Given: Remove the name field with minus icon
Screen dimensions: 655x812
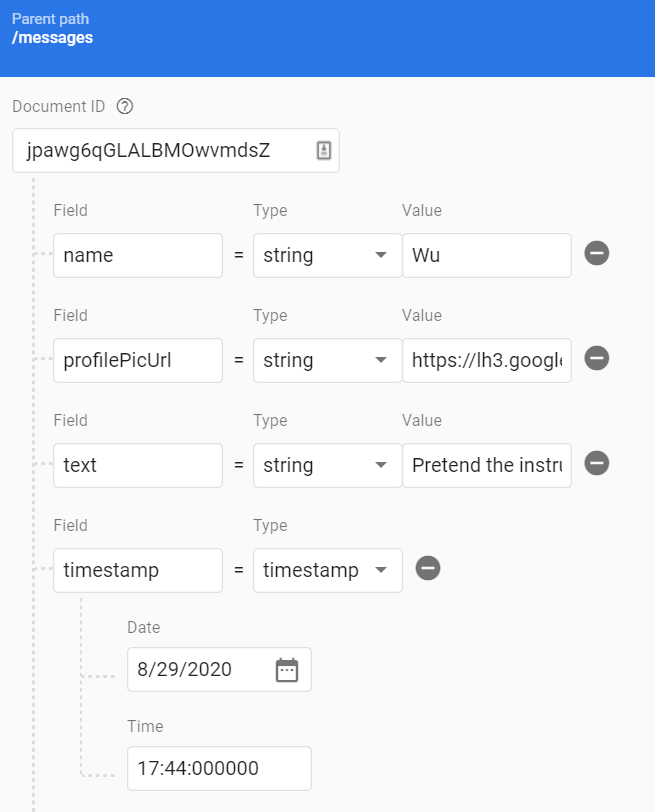Looking at the screenshot, I should click(596, 254).
